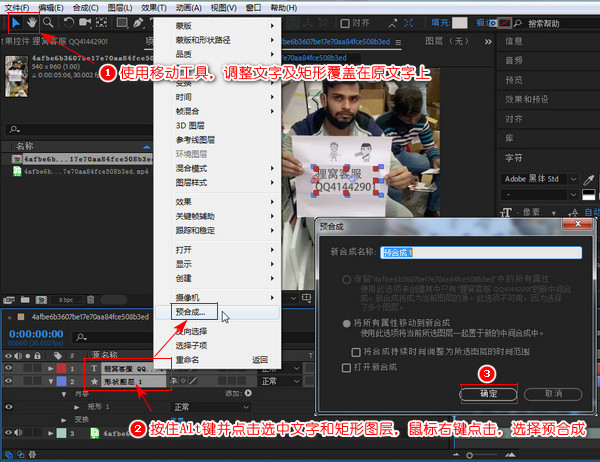Open the 正常 blend mode dropdown for layer 2
600x462 pixels.
pos(280,381)
